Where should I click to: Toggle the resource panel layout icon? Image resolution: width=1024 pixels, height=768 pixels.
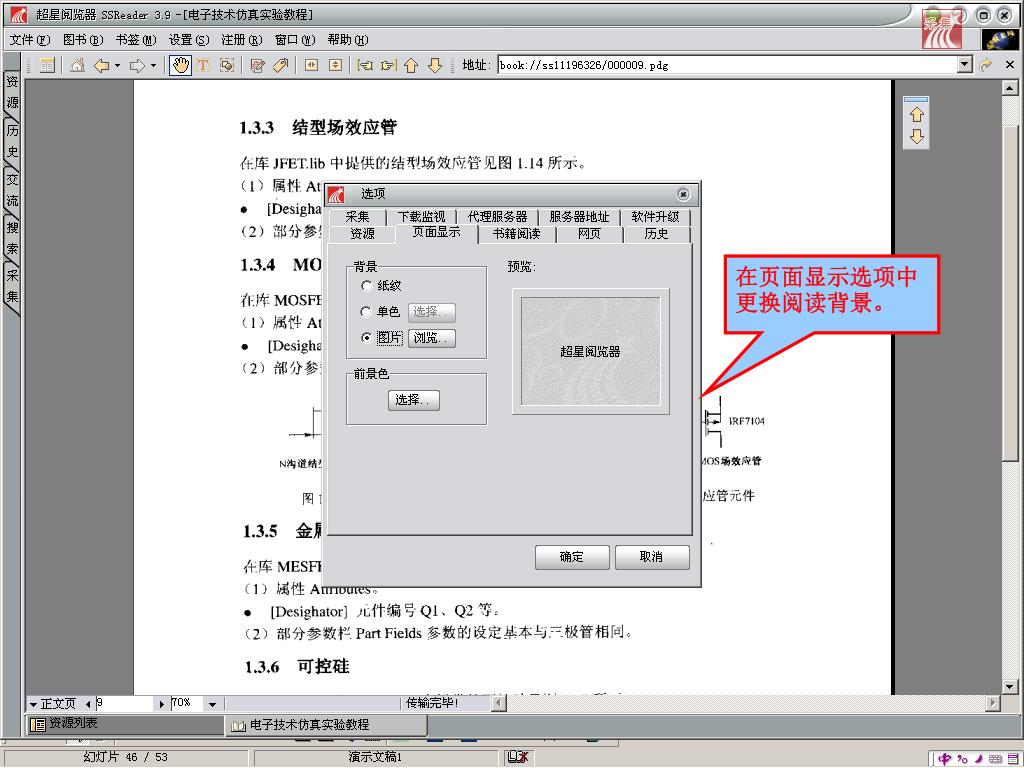coord(46,65)
